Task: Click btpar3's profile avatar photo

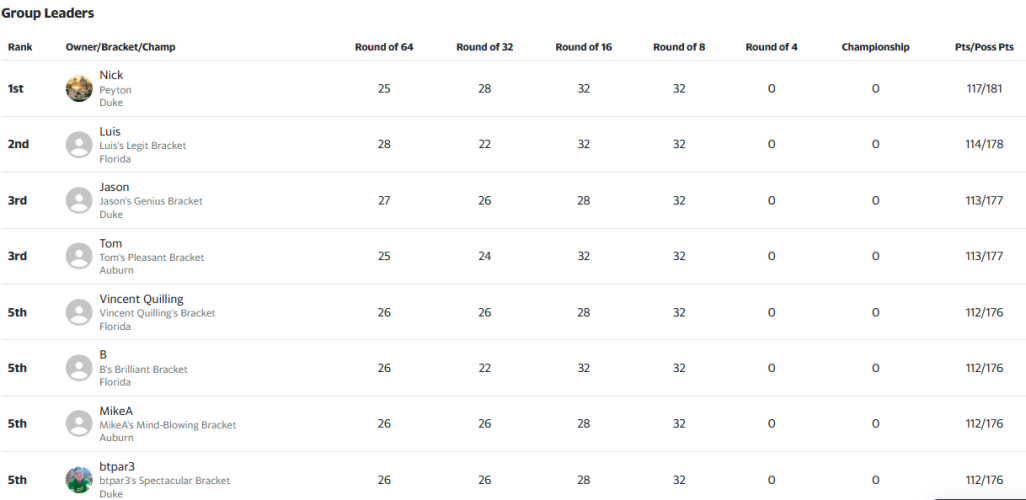Action: pos(79,480)
